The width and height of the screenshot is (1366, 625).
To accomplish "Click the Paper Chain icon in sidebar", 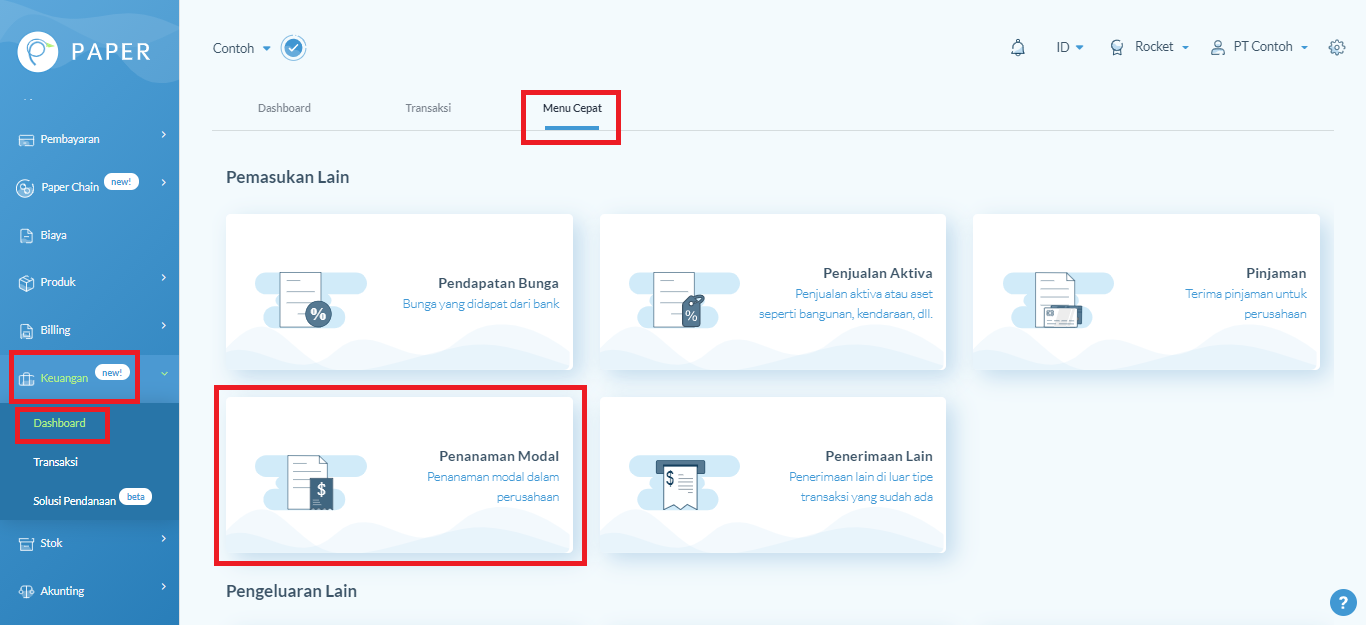I will point(26,187).
